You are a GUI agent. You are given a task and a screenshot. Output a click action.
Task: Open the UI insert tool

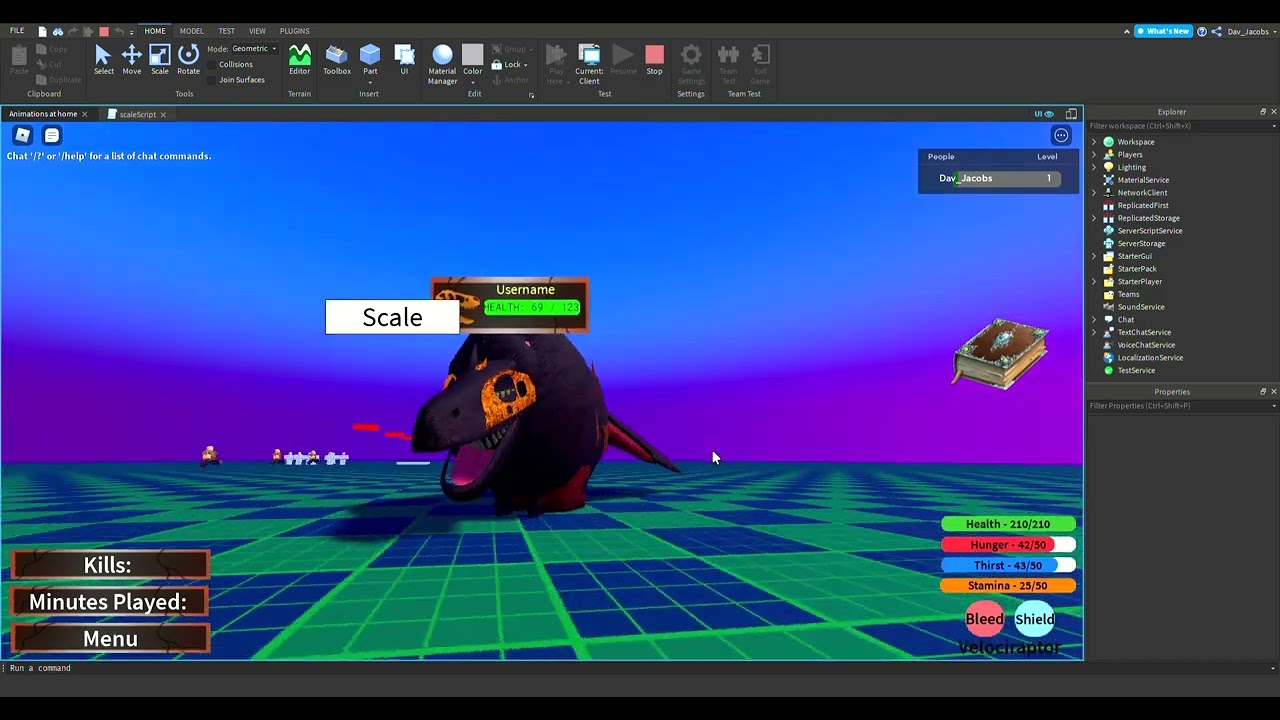point(404,60)
